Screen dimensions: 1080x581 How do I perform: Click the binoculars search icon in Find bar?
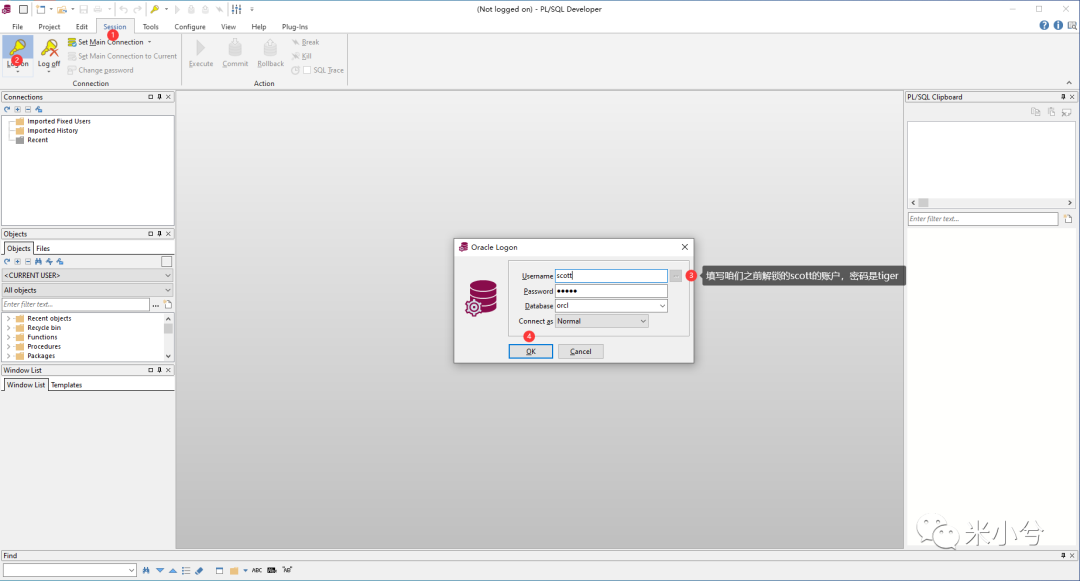point(146,570)
